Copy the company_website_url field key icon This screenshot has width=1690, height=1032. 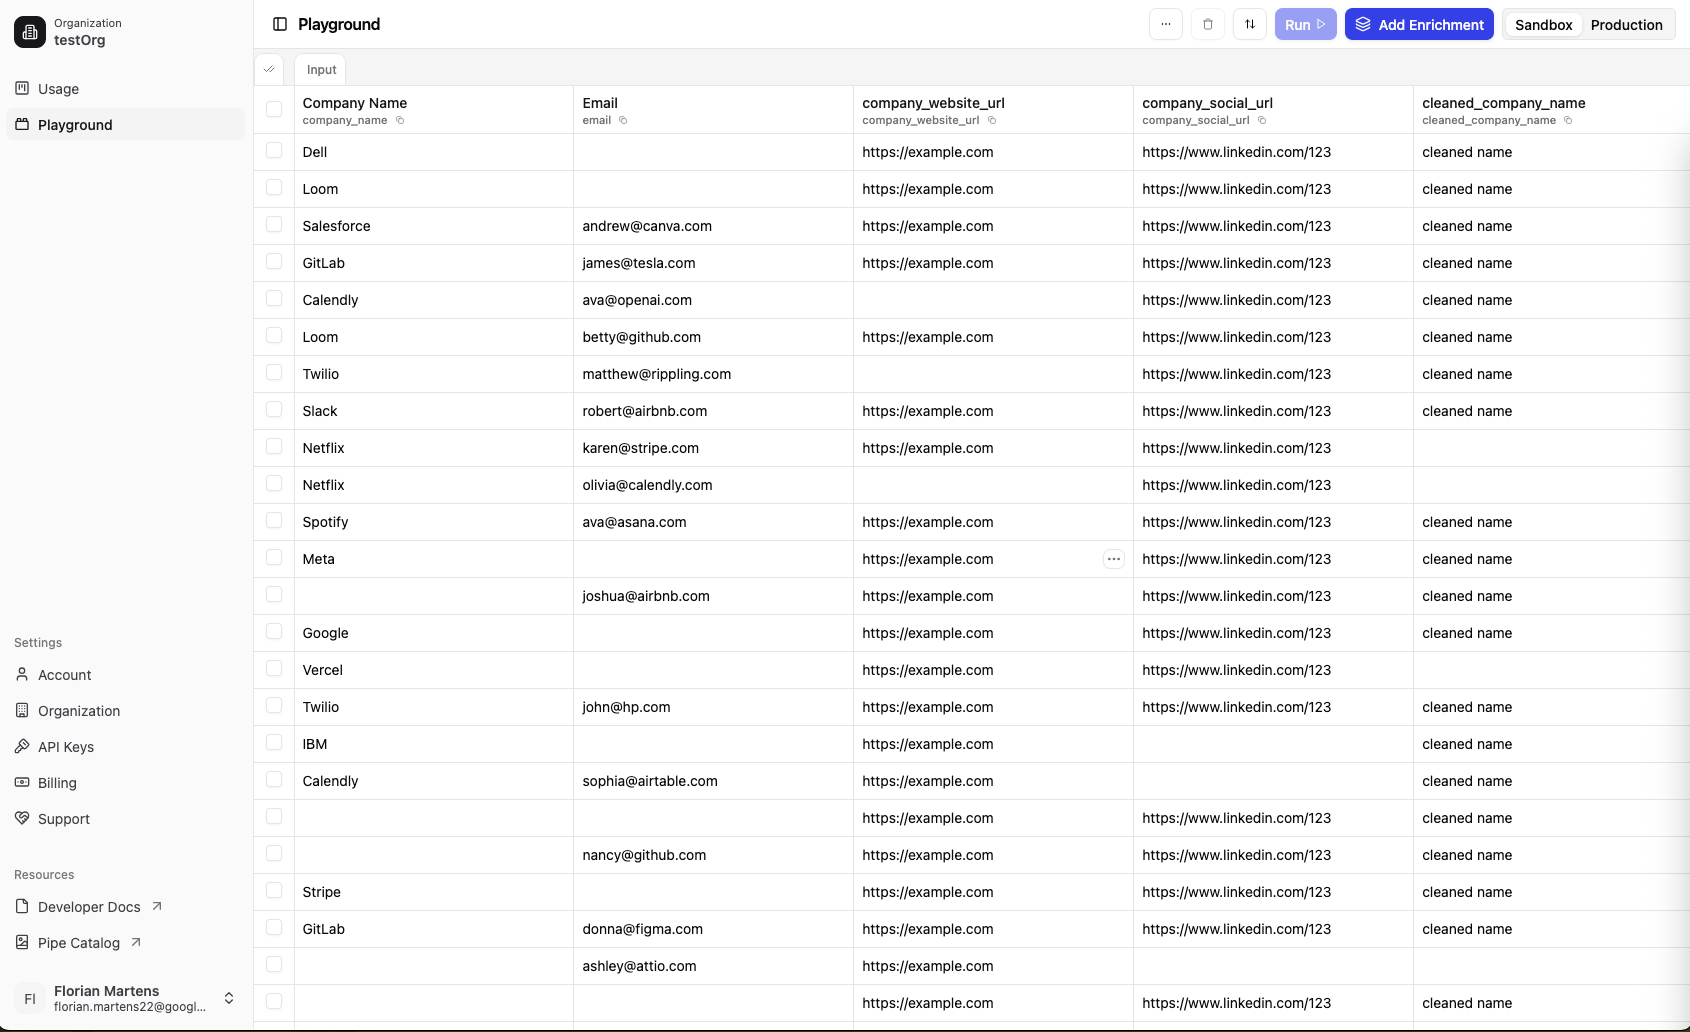[x=992, y=120]
